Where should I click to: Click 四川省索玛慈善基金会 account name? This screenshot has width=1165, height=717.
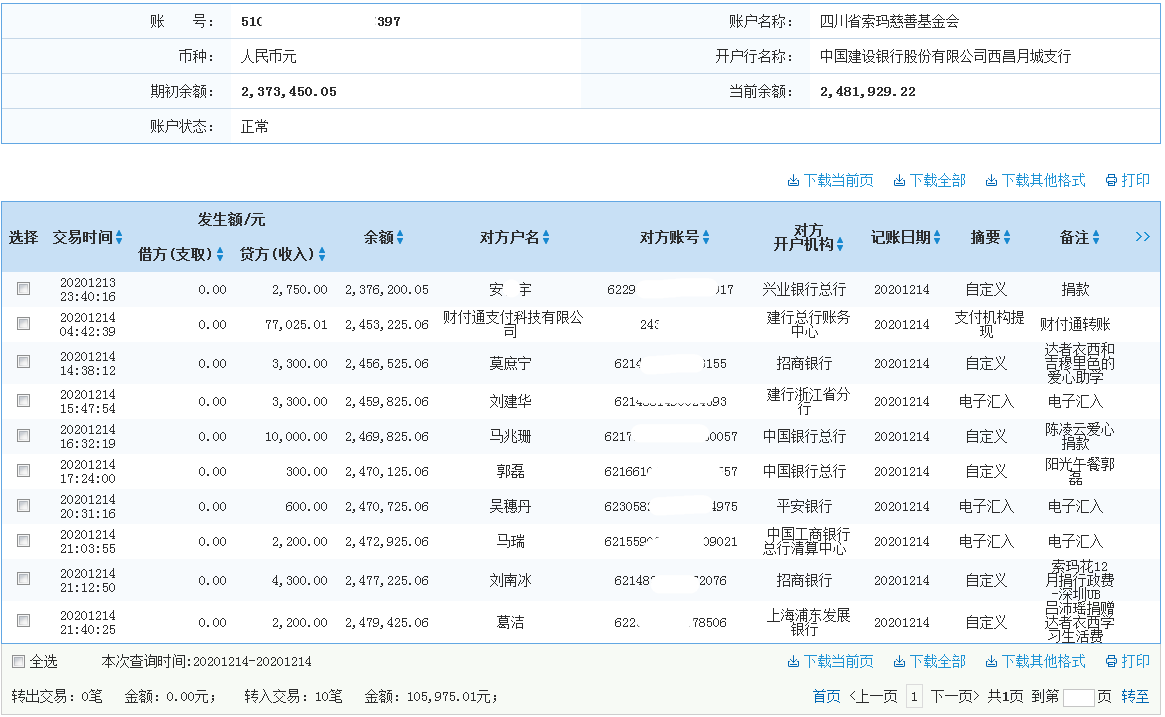889,22
